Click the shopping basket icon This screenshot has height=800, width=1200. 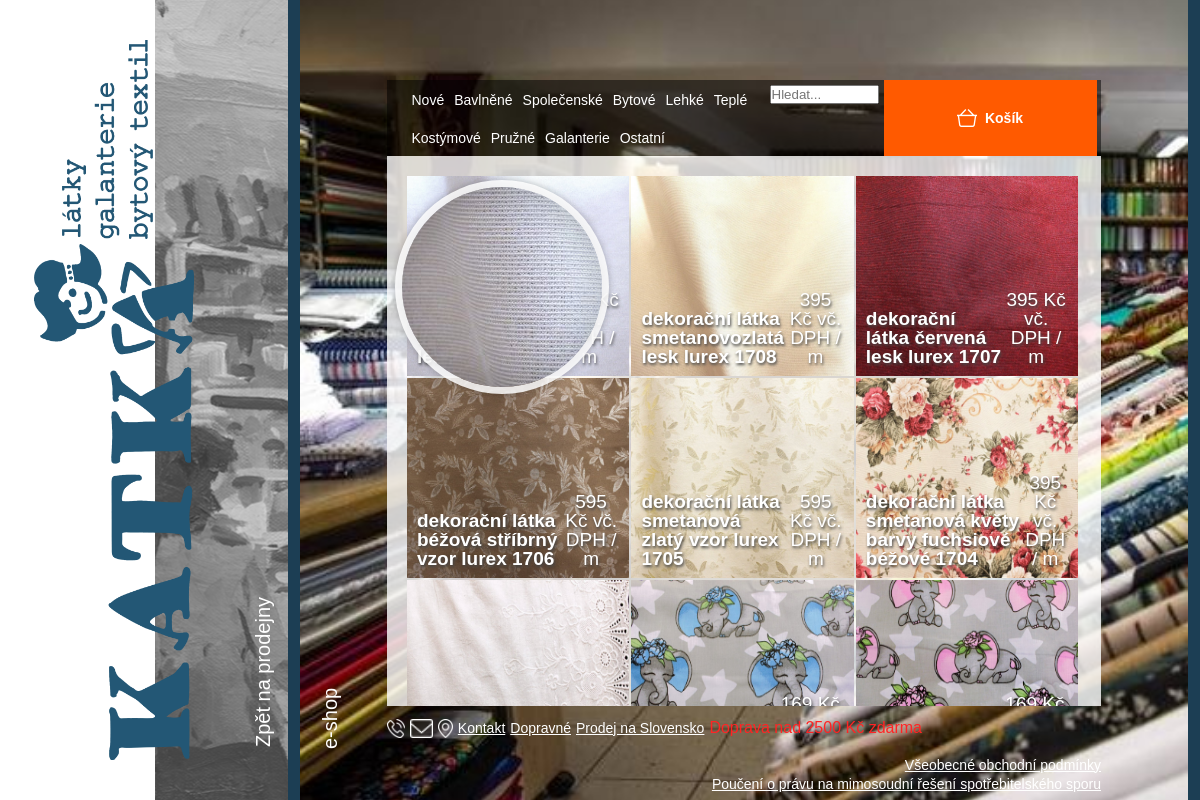pyautogui.click(x=966, y=118)
